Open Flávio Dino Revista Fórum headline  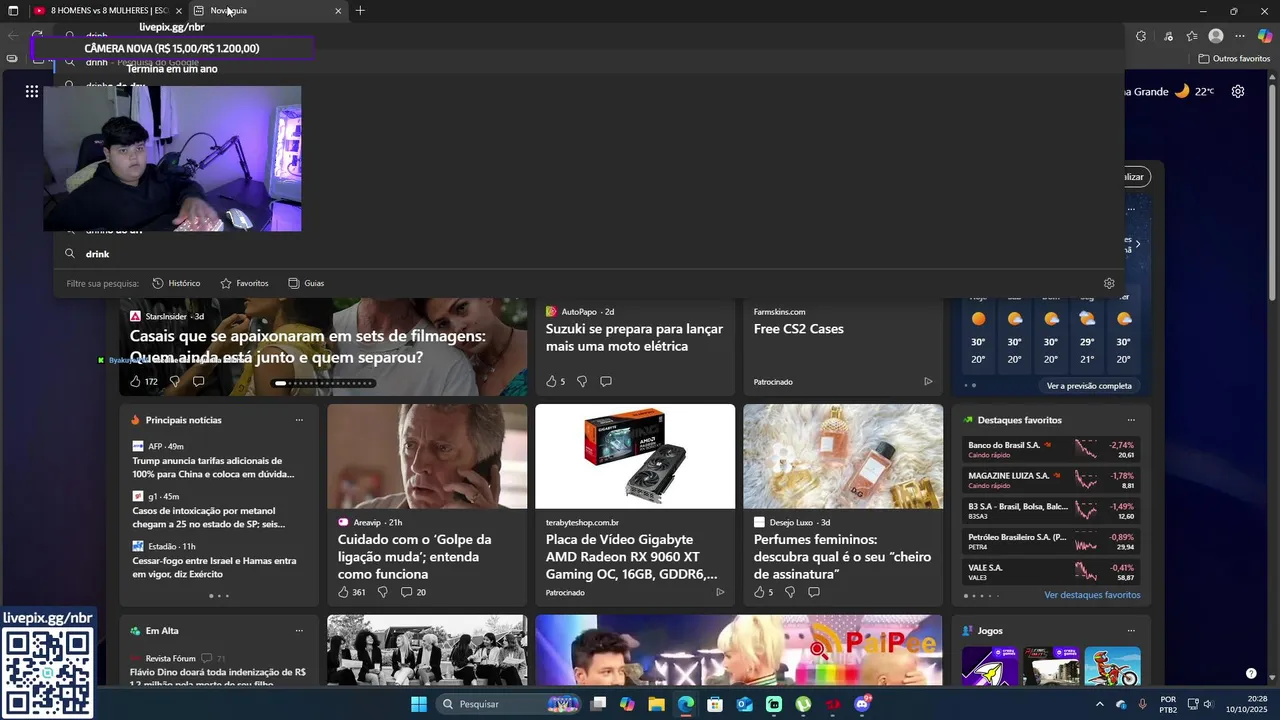tap(218, 677)
